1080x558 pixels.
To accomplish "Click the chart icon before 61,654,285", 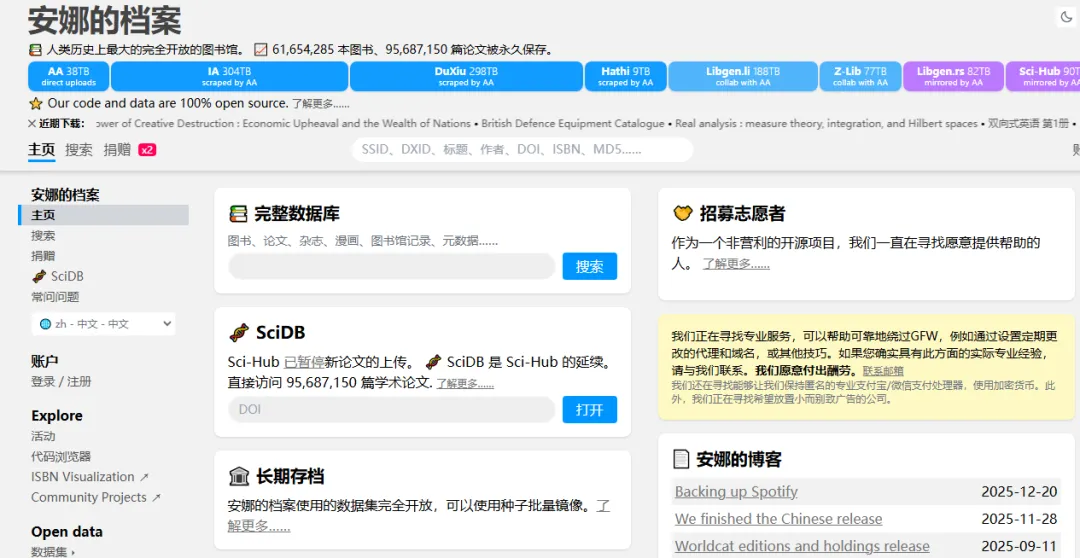I will [260, 50].
